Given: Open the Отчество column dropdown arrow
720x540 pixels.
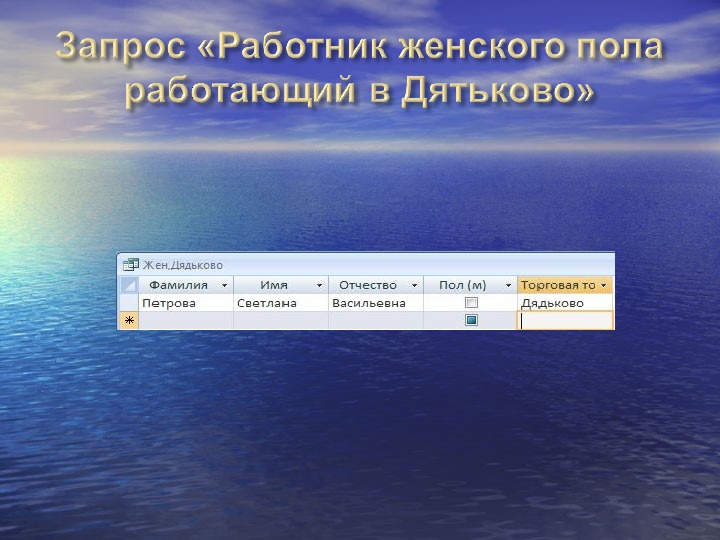Looking at the screenshot, I should point(414,286).
